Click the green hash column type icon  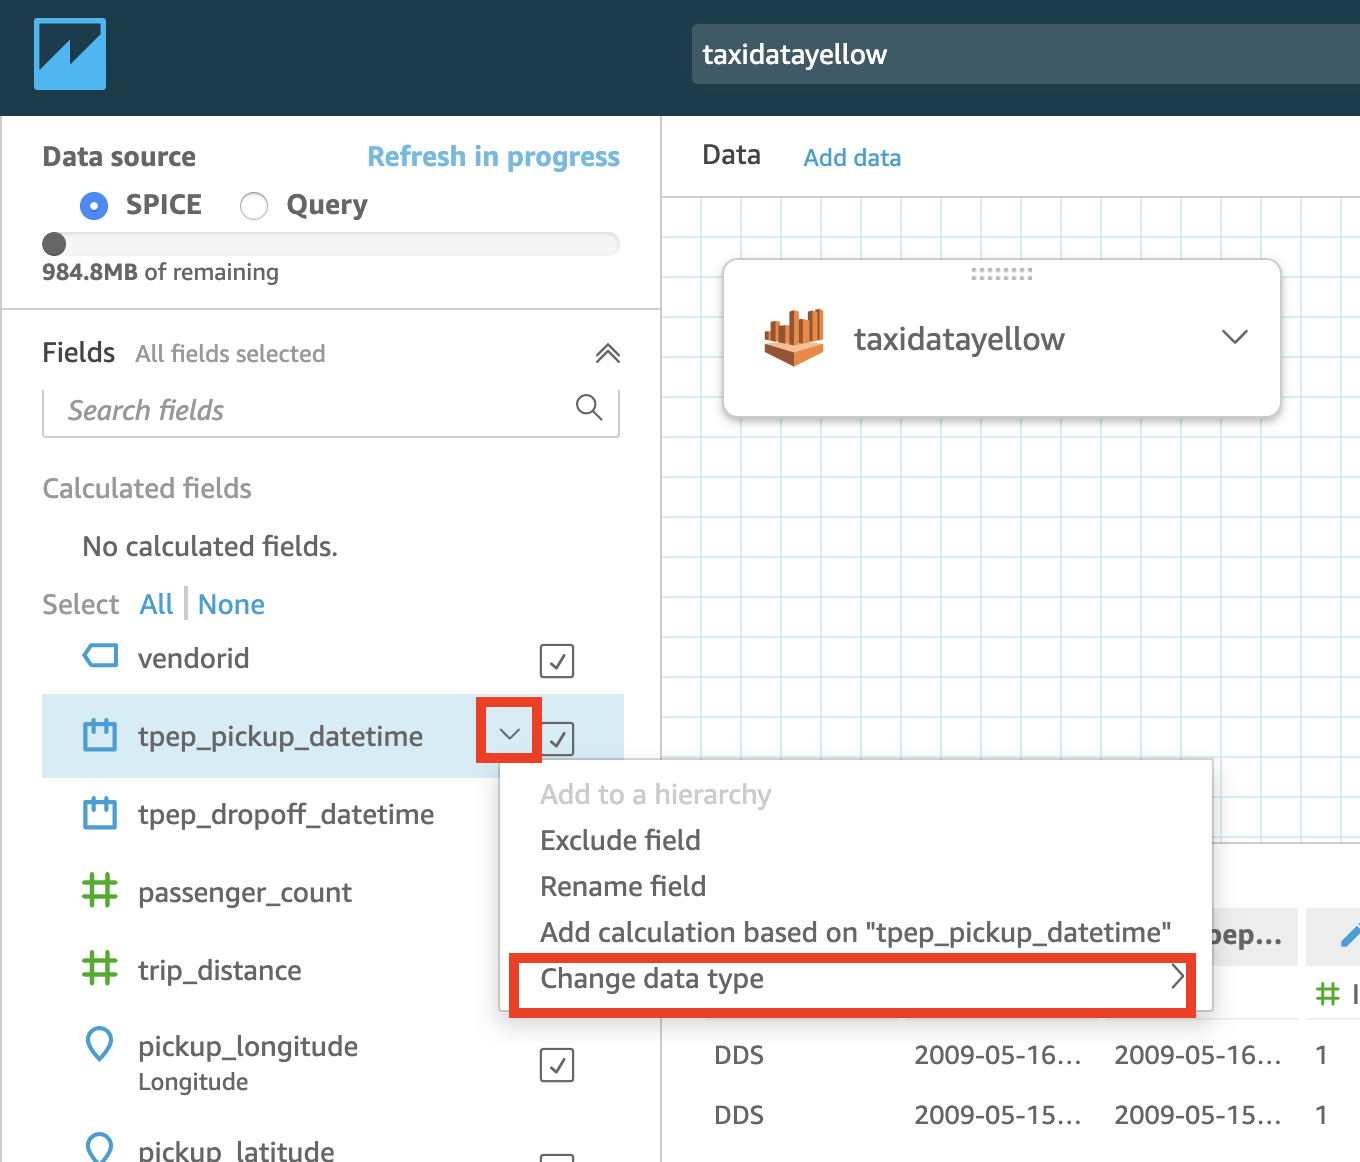[x=1328, y=994]
